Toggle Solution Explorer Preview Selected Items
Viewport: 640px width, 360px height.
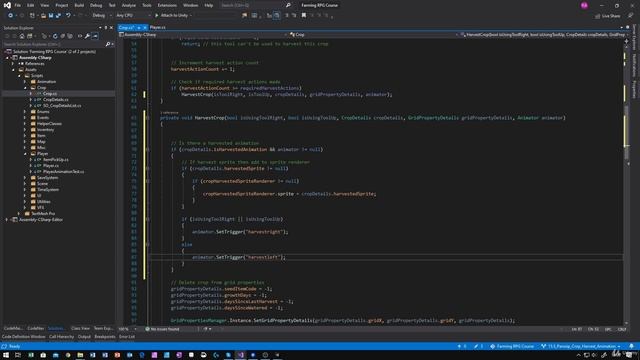95,36
